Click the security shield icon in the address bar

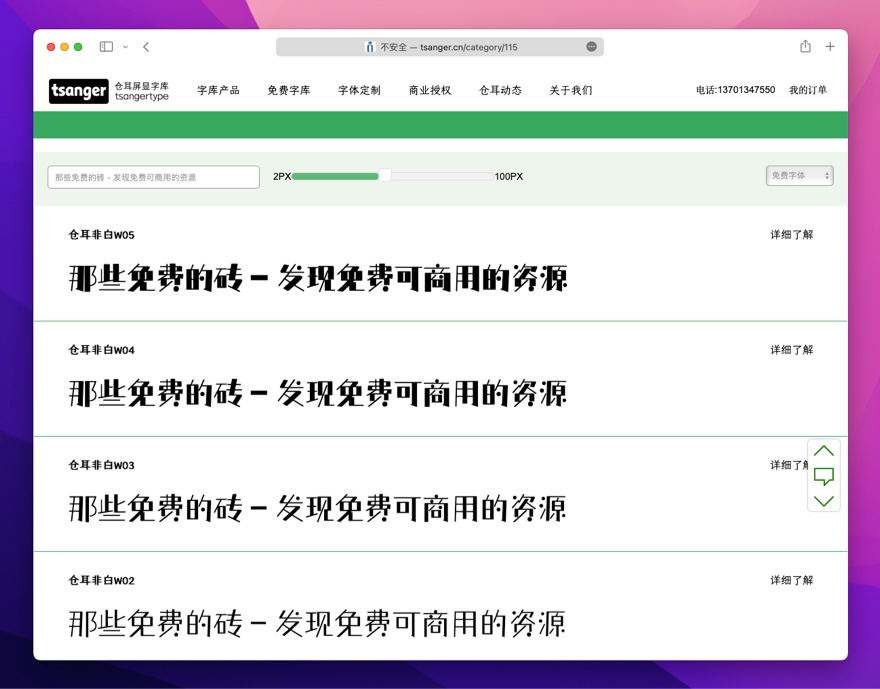tap(370, 46)
